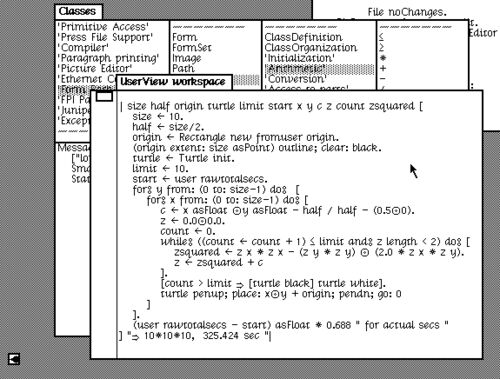Select the + addition message
This screenshot has width=500, height=379.
[x=383, y=68]
